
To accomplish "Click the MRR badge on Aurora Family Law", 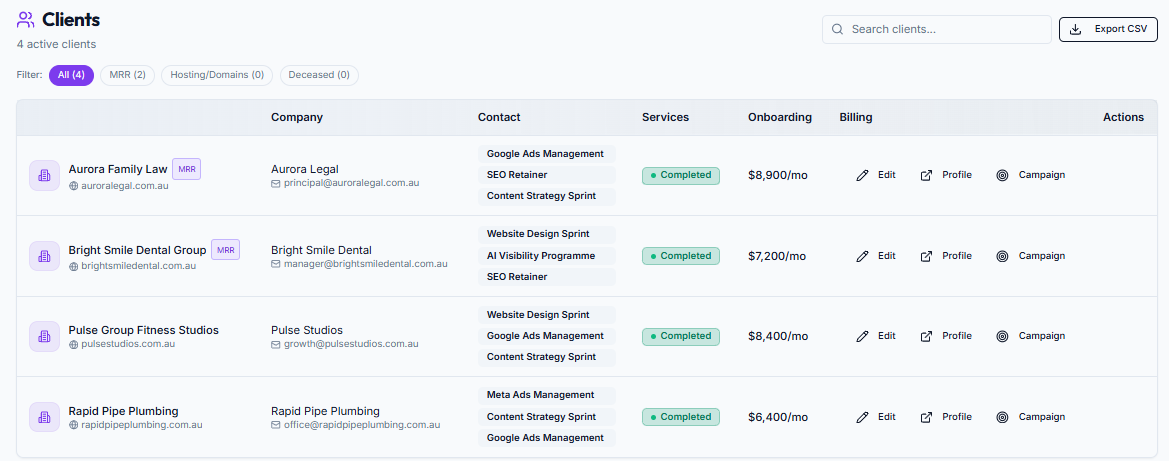I will point(186,169).
